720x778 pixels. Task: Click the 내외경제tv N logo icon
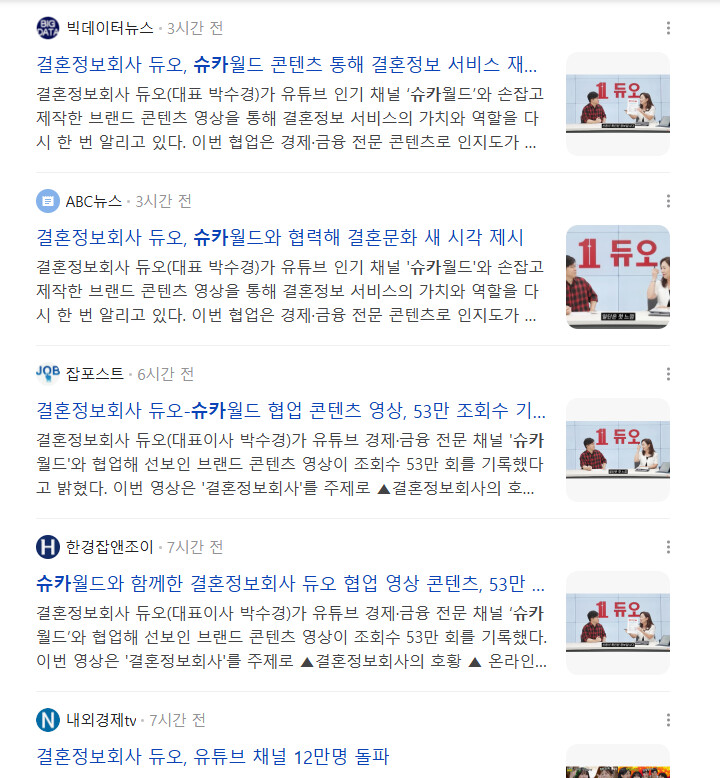click(48, 720)
